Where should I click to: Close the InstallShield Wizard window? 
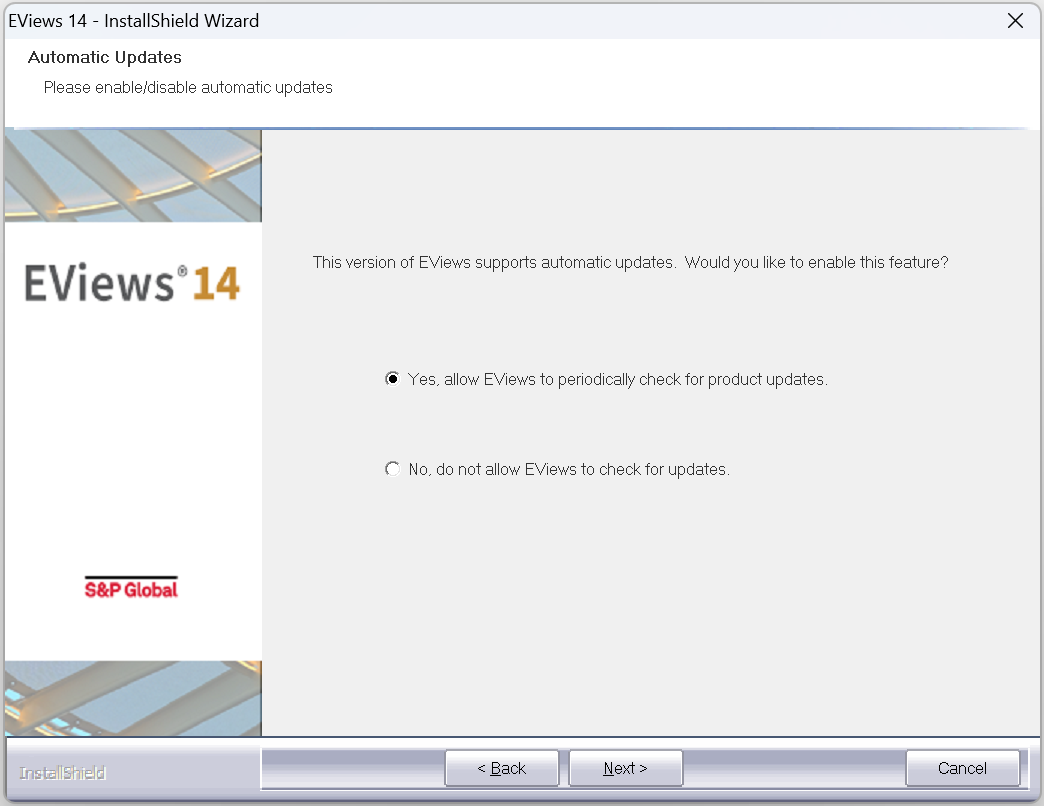[x=1015, y=21]
